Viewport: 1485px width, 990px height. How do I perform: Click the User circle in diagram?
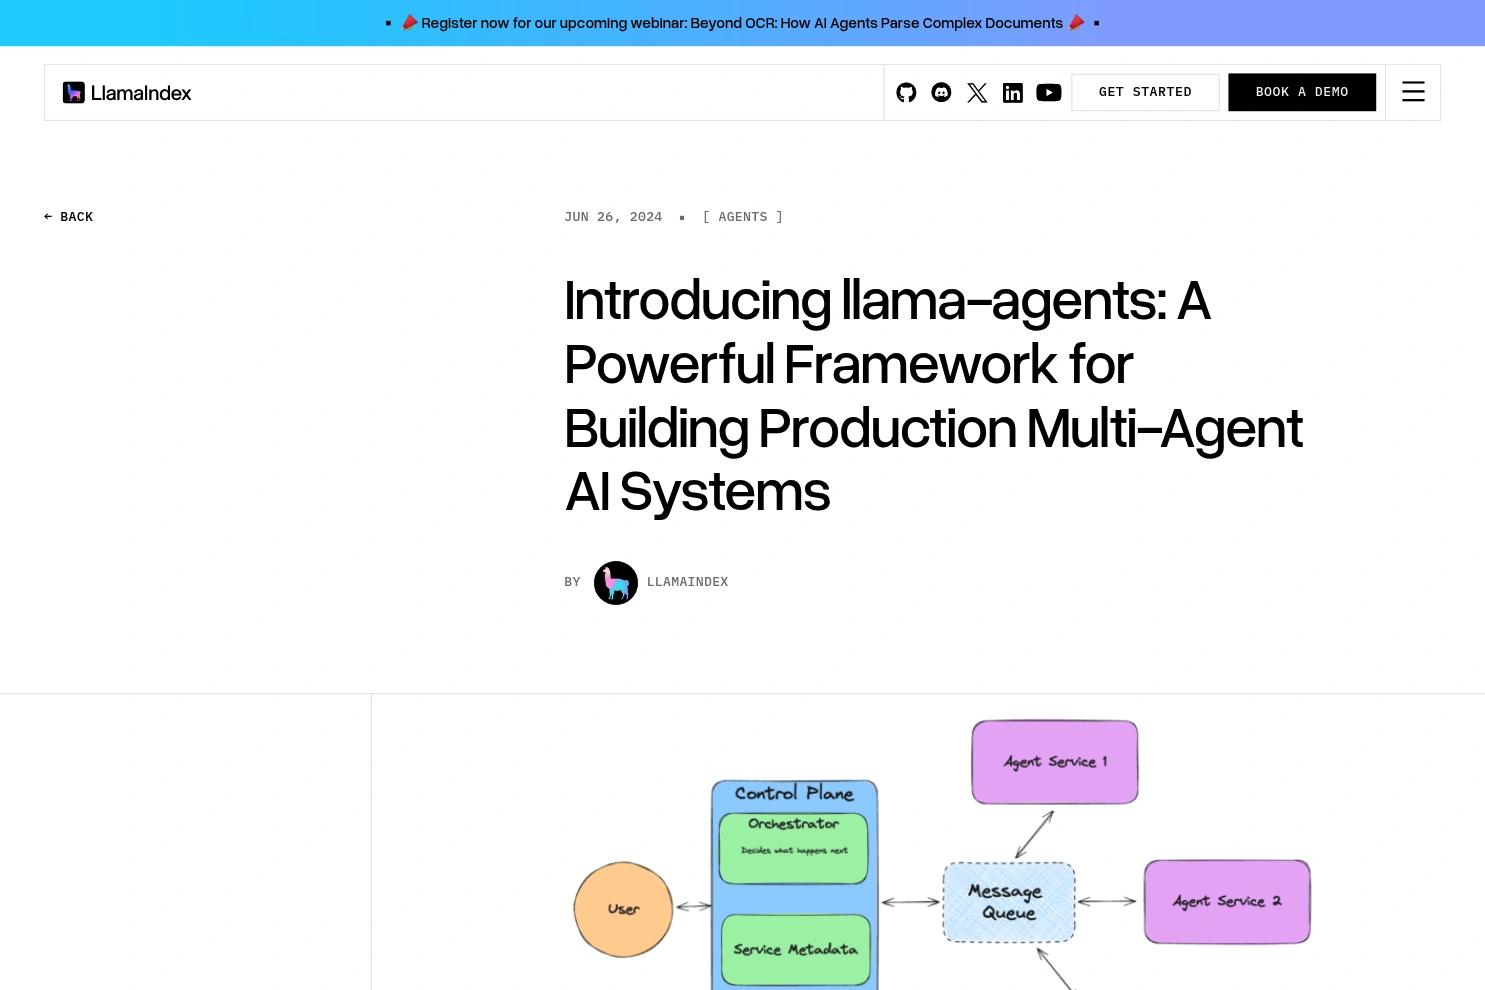point(623,909)
